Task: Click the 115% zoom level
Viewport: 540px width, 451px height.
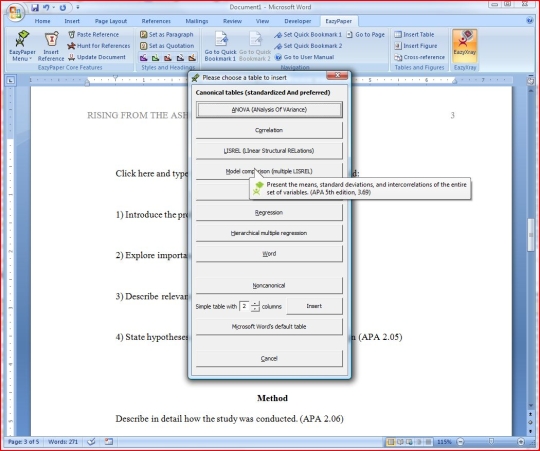Action: (444, 442)
